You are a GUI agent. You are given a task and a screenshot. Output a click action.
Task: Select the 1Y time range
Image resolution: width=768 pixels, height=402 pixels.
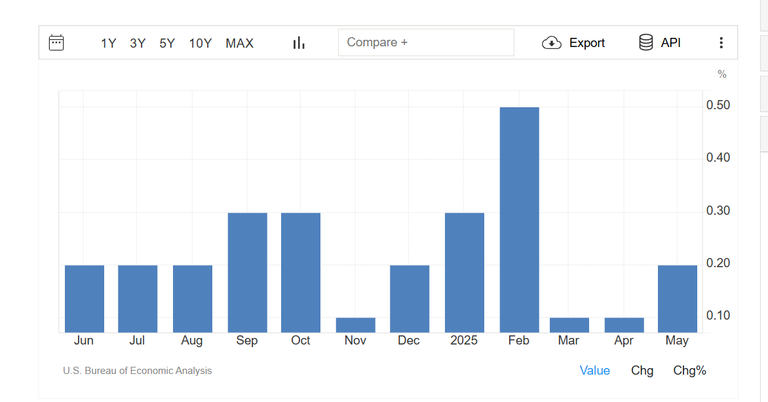tap(108, 43)
